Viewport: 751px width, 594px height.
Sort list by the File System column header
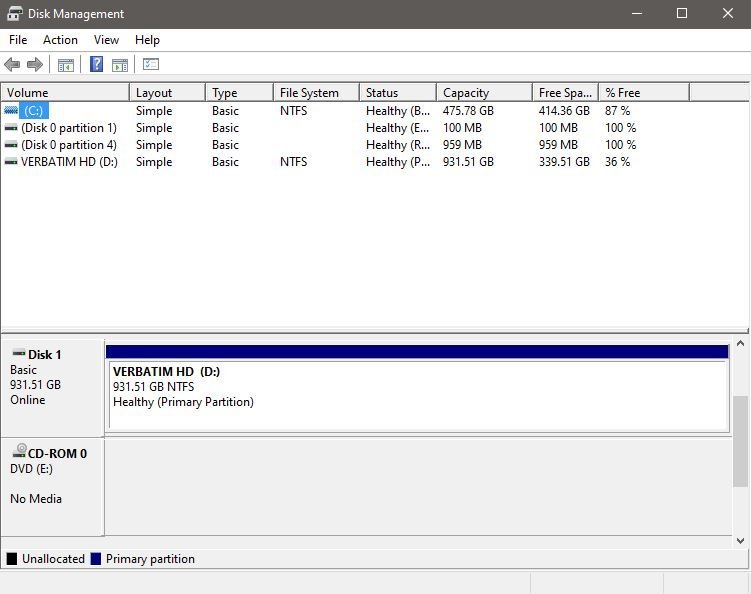click(309, 93)
